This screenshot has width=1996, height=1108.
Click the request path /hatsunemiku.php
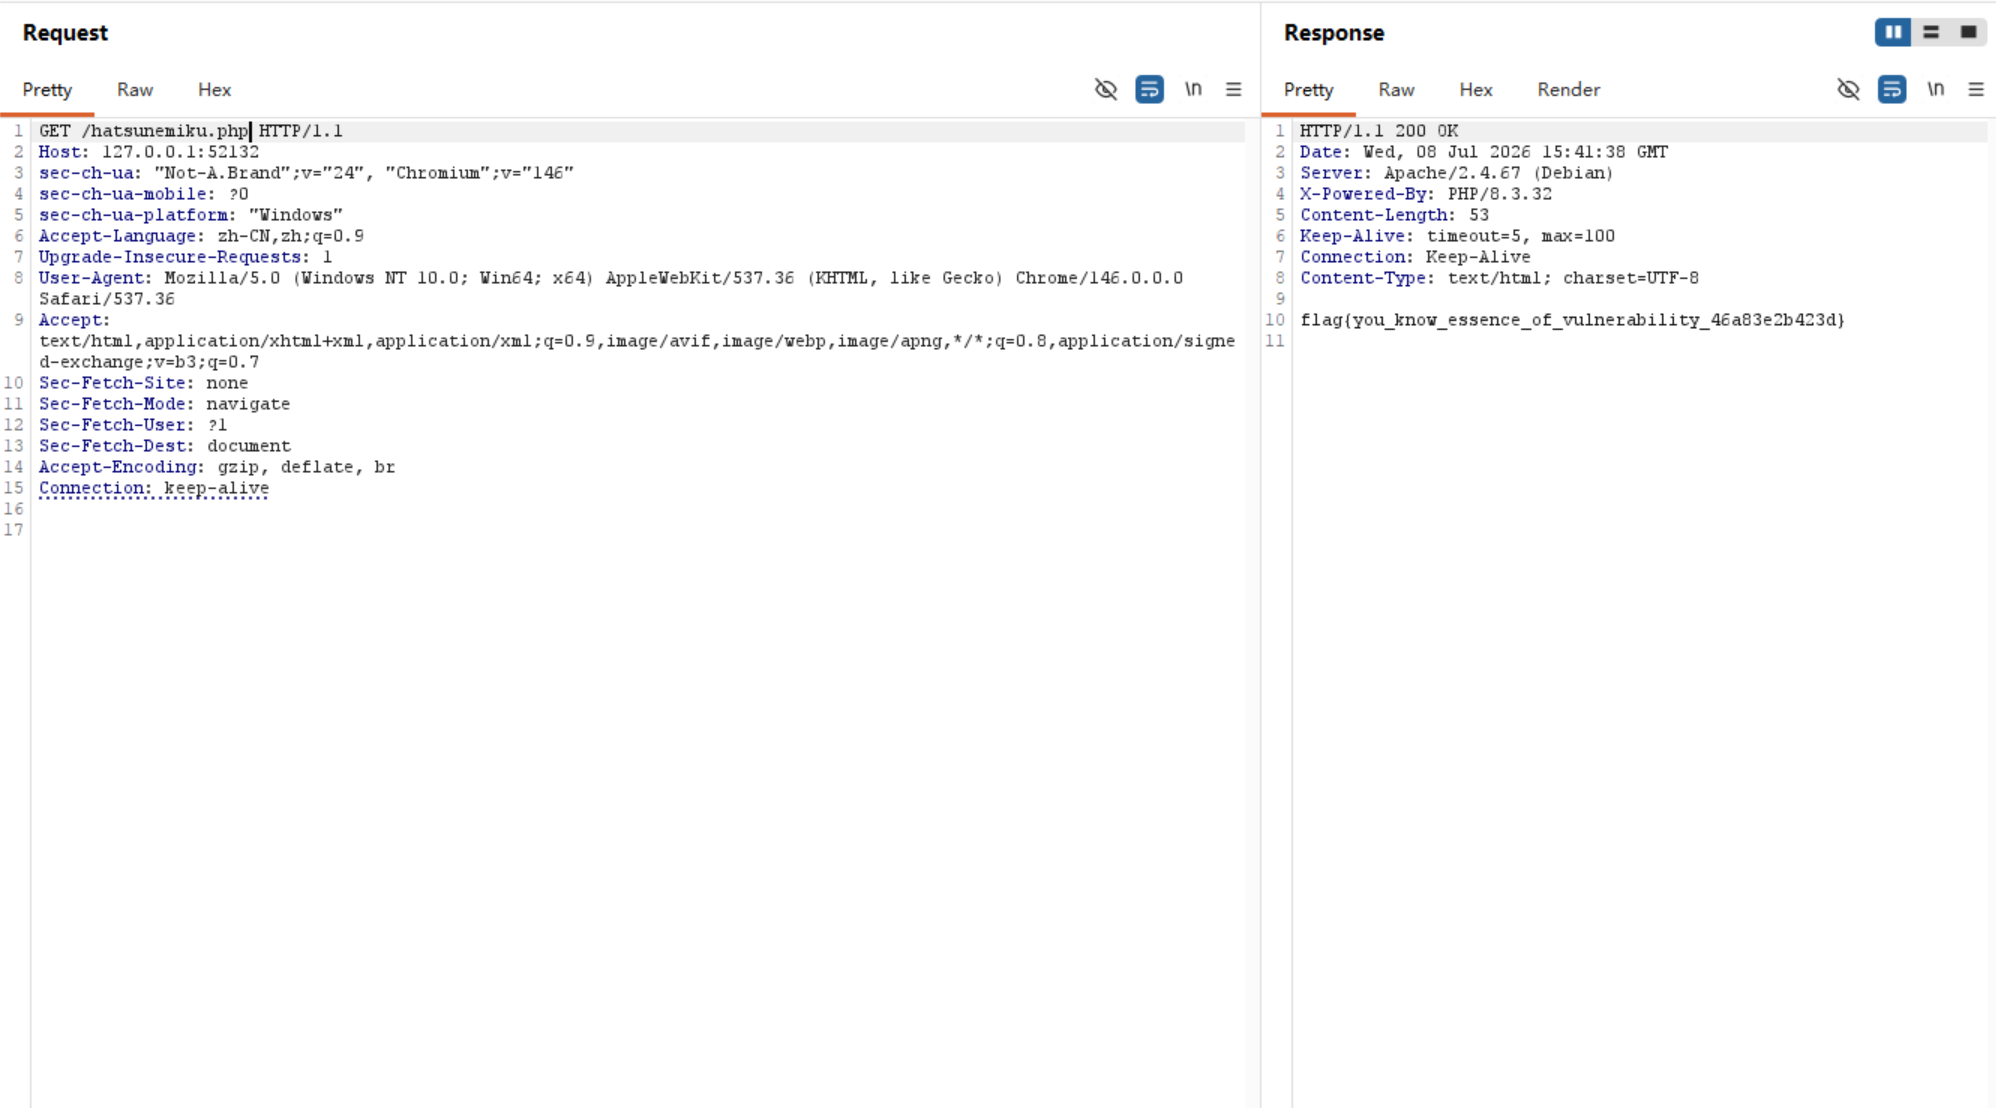pos(165,131)
